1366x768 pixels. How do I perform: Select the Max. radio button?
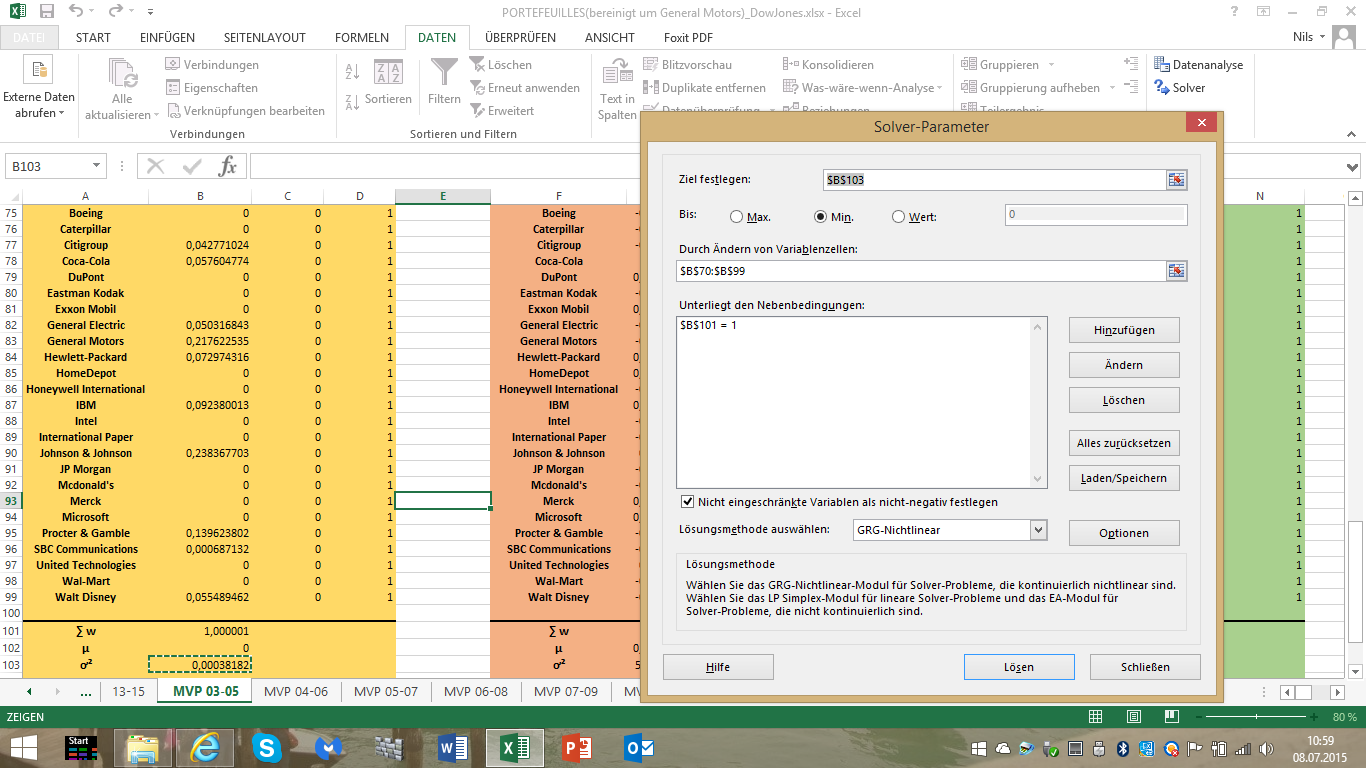(x=737, y=217)
